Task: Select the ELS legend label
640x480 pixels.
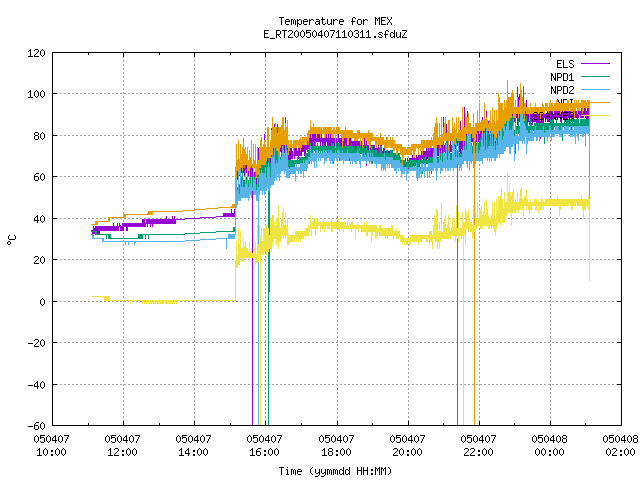Action: (565, 64)
